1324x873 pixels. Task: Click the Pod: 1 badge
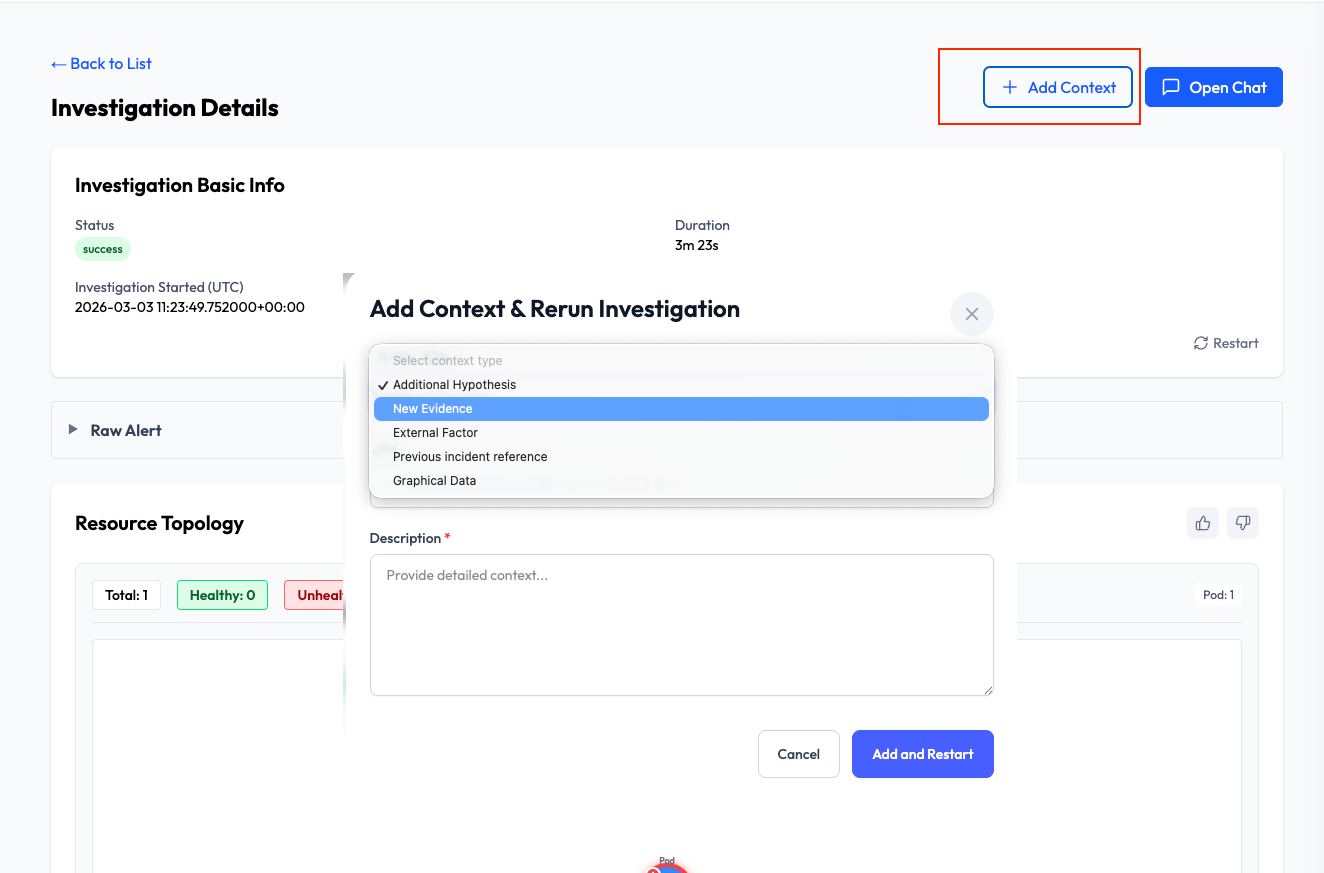(x=1217, y=595)
